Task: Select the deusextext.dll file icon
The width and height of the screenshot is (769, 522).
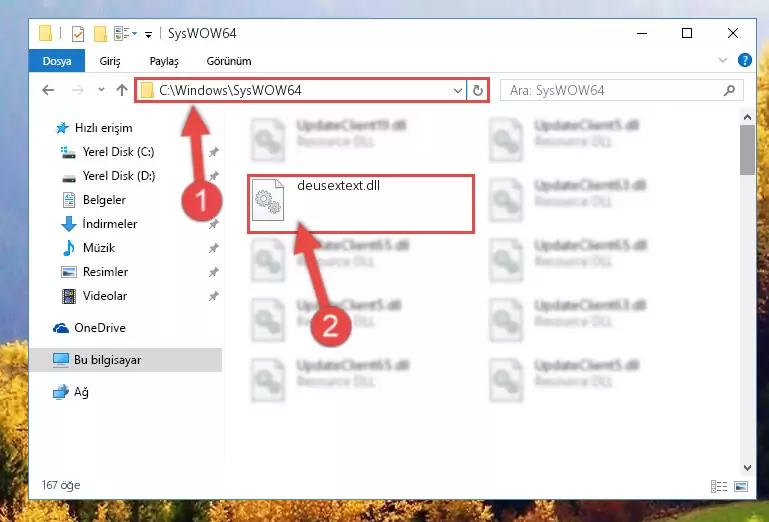Action: pyautogui.click(x=268, y=200)
